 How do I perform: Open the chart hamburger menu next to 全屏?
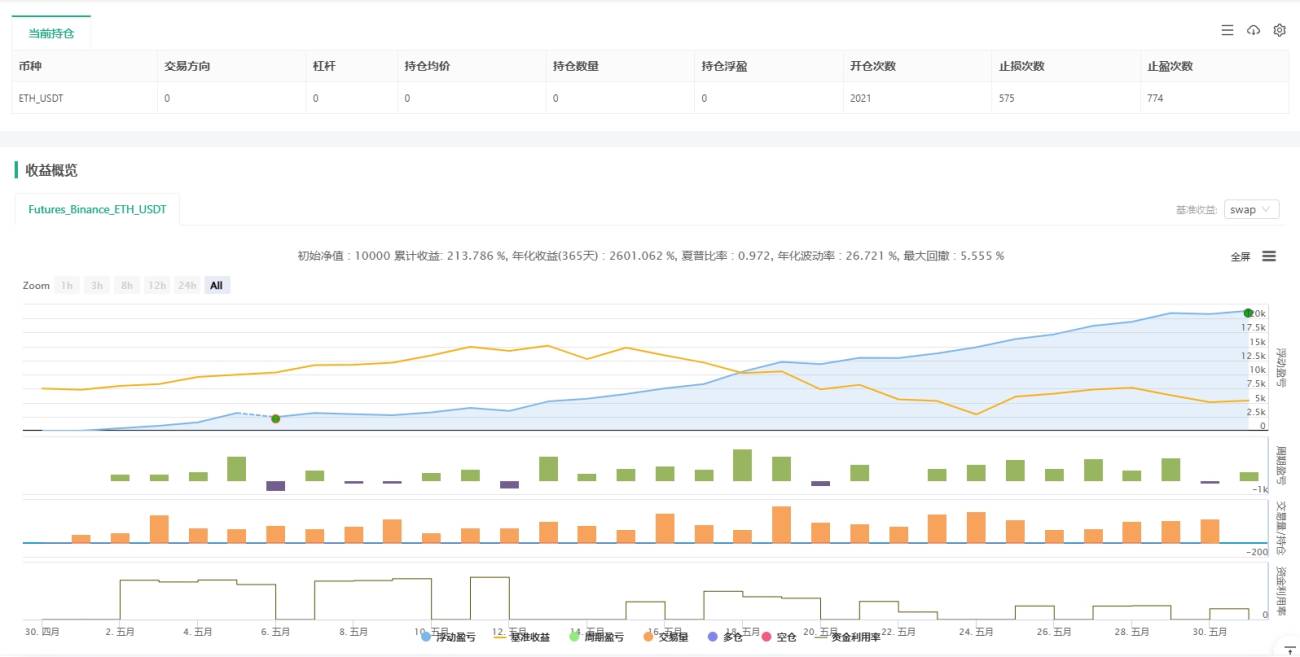1269,256
